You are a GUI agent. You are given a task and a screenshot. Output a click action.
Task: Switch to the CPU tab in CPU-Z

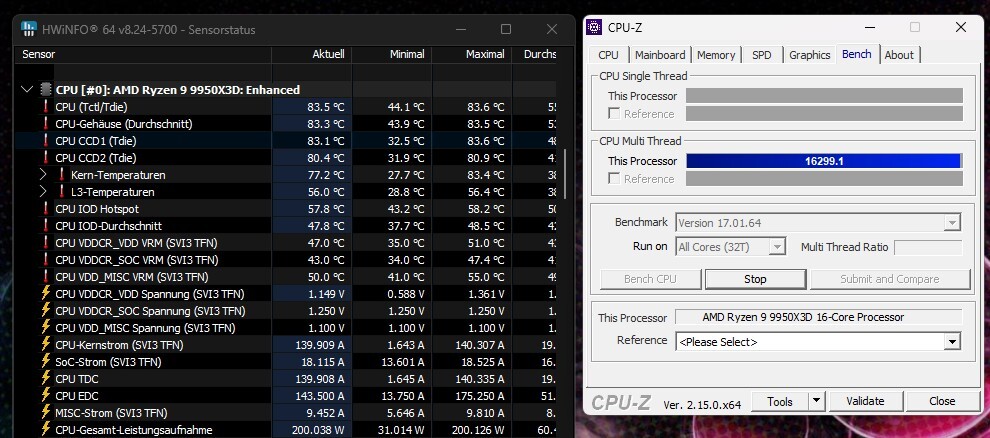click(x=609, y=55)
